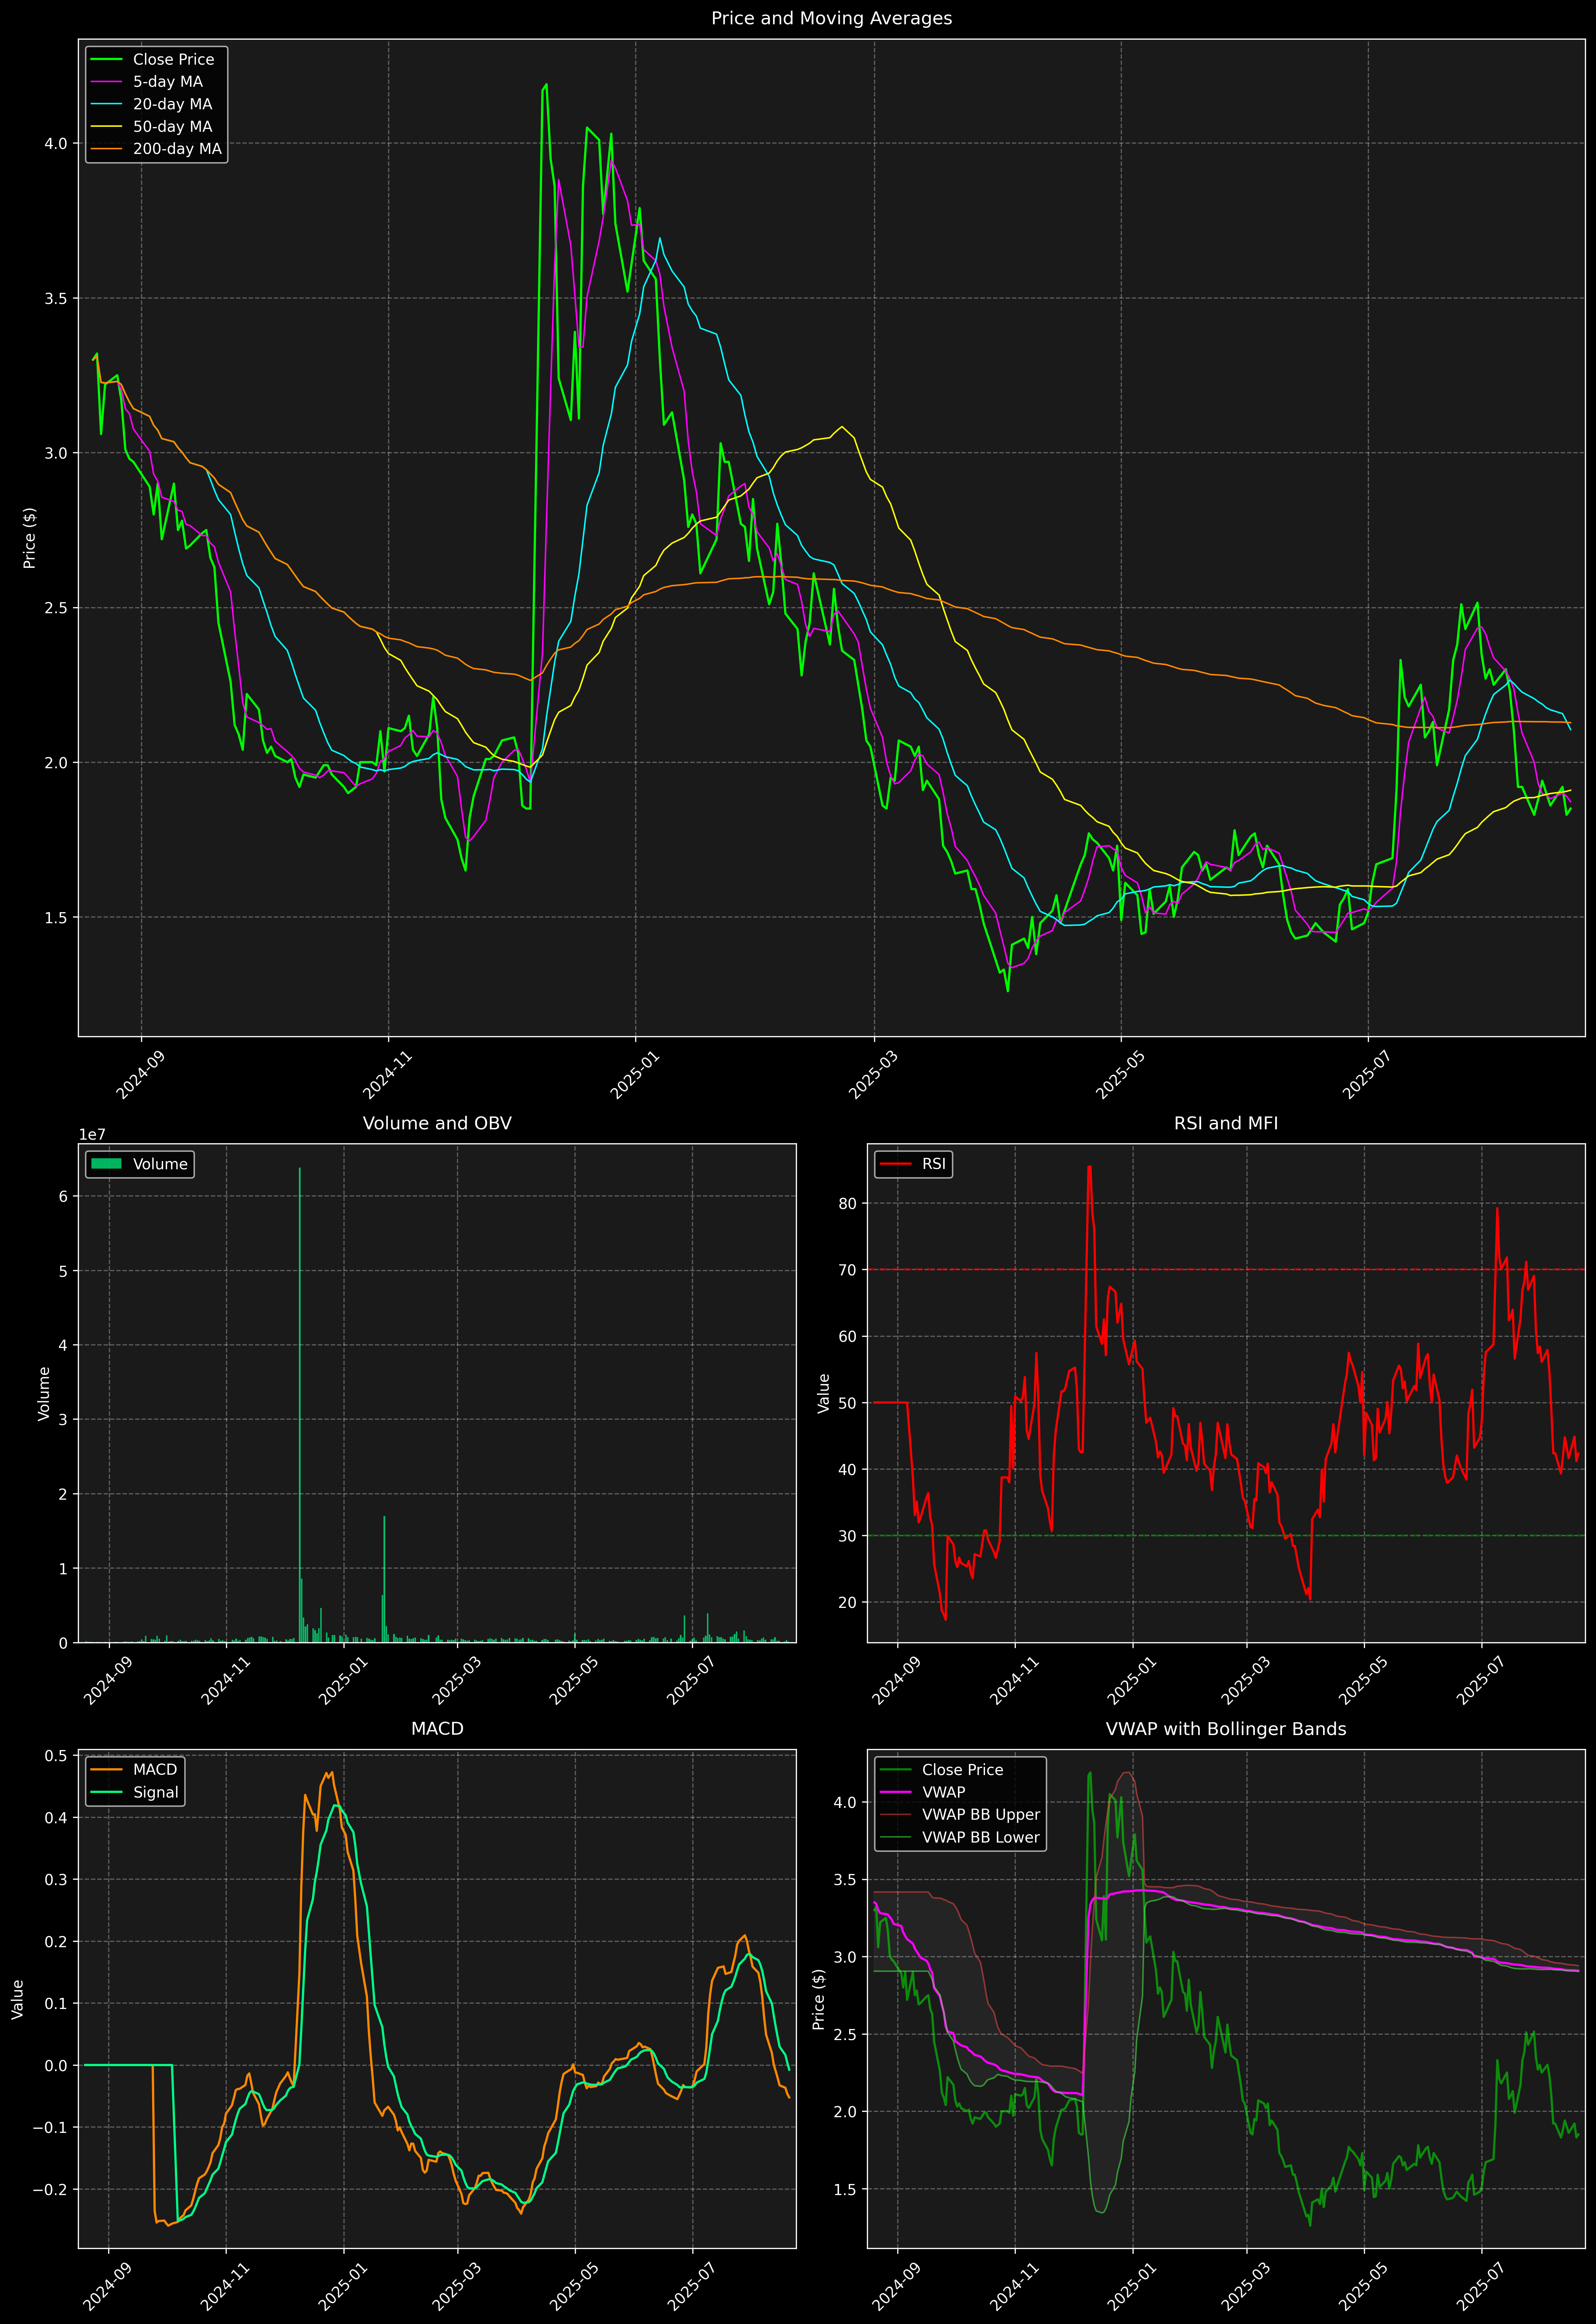This screenshot has height=2324, width=1596.
Task: Click the tallest volume spike bar
Action: pyautogui.click(x=300, y=1400)
